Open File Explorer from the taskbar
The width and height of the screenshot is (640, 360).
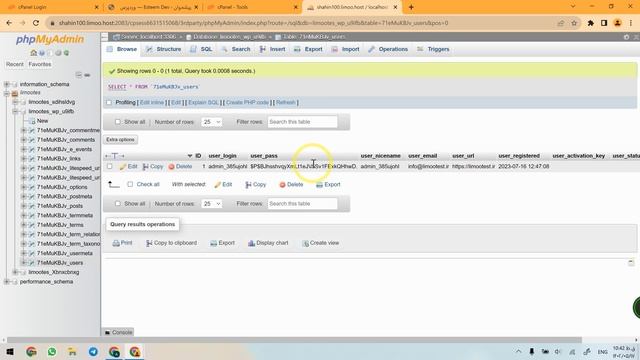[72, 351]
